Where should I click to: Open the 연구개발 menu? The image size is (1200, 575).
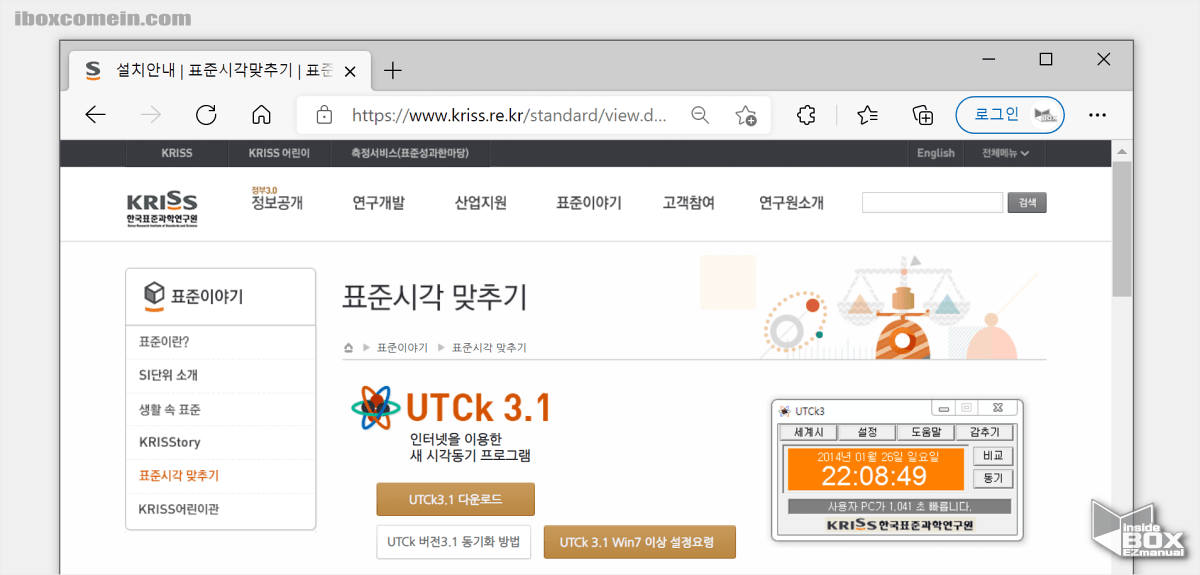click(x=378, y=203)
